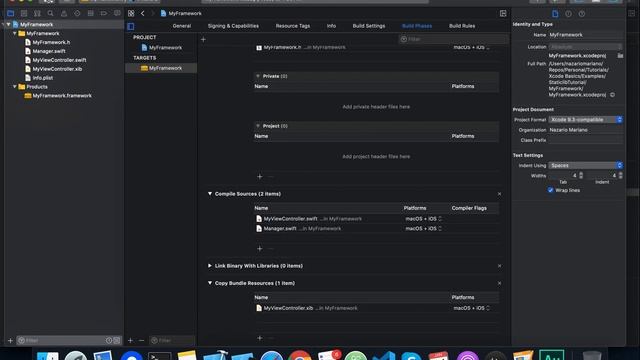This screenshot has height=360, width=640.
Task: Delete the Link Binary With Libraries phase
Action: coord(499,266)
